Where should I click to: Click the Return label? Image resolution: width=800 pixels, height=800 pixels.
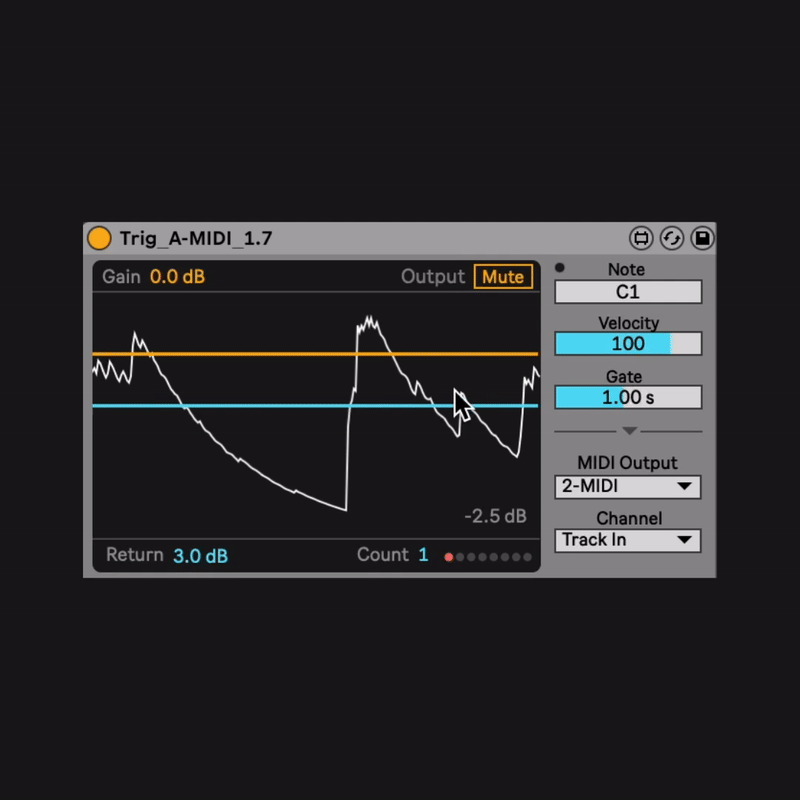(x=135, y=555)
